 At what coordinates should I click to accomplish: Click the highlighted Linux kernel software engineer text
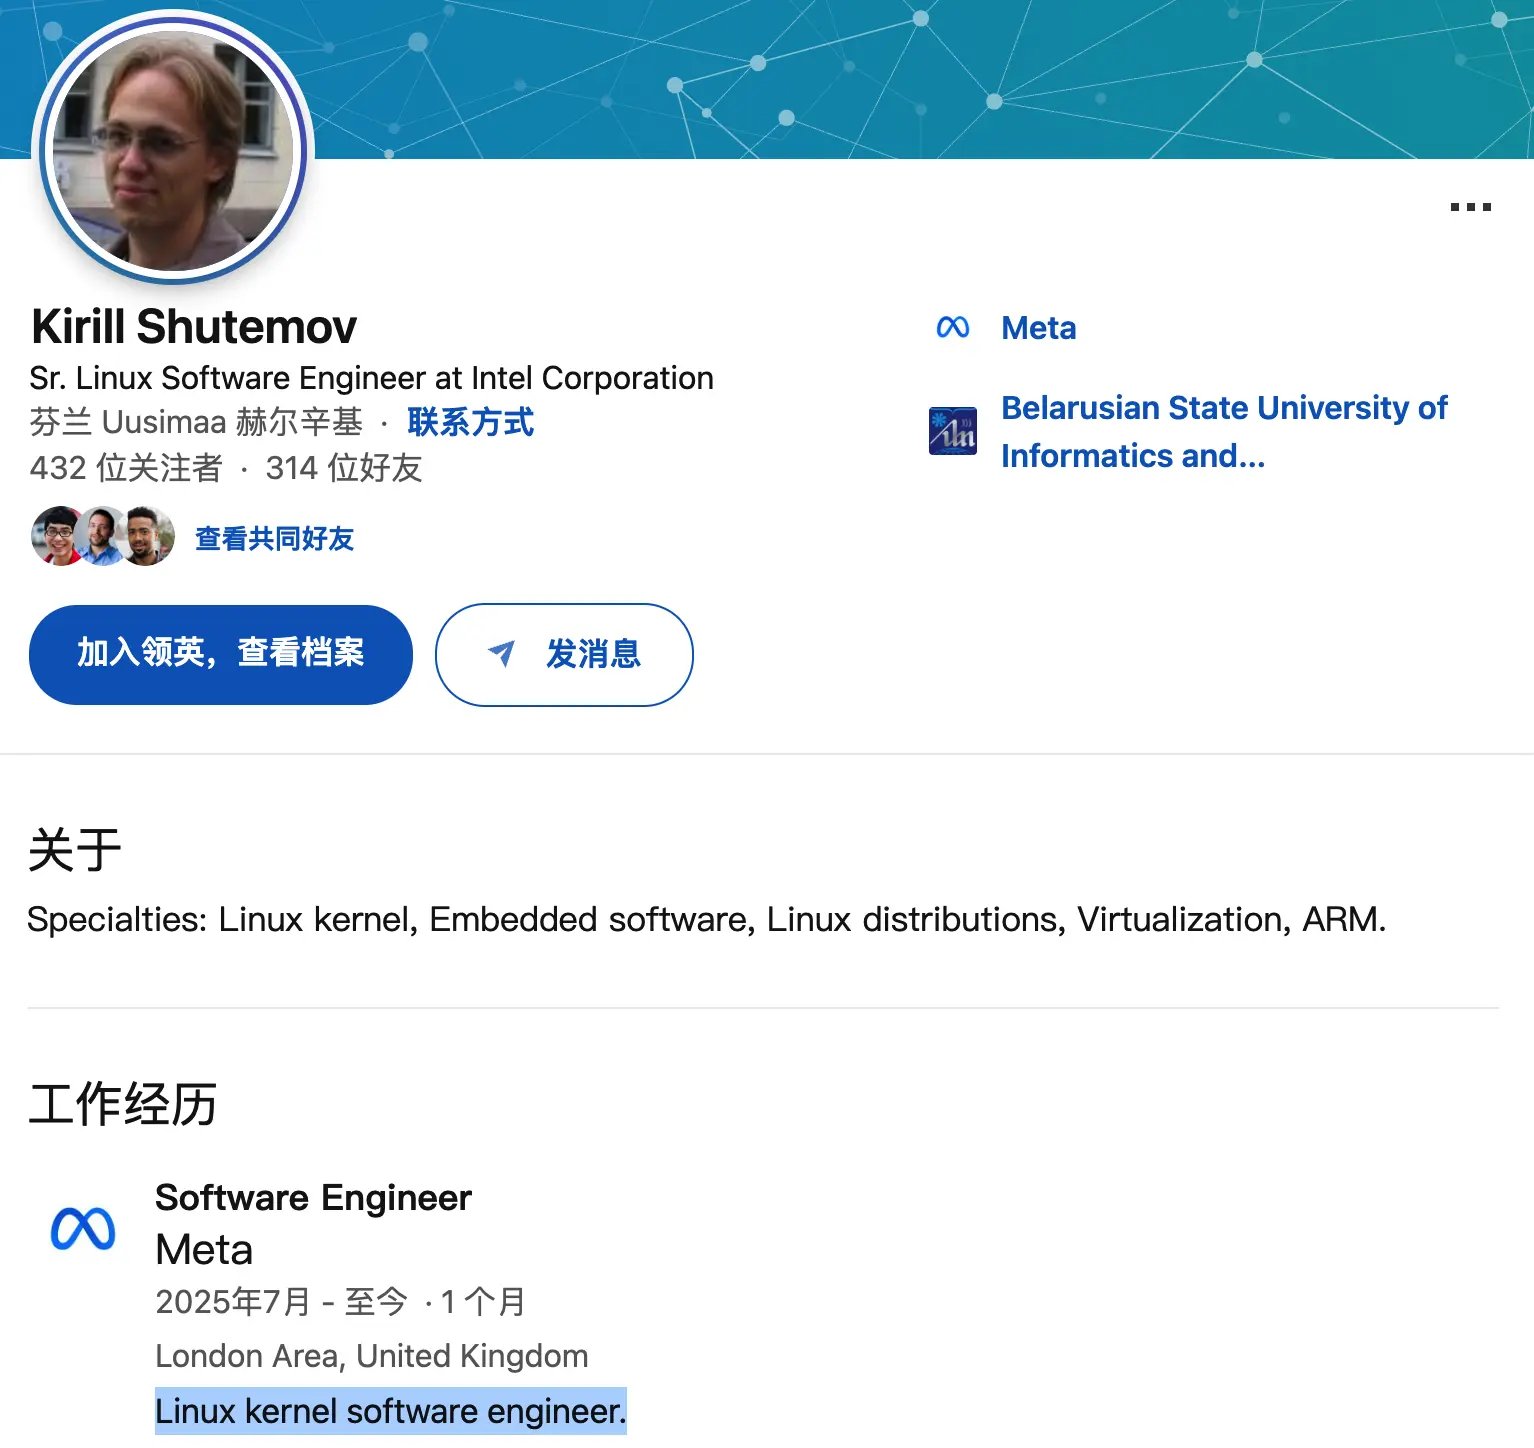coord(390,1411)
